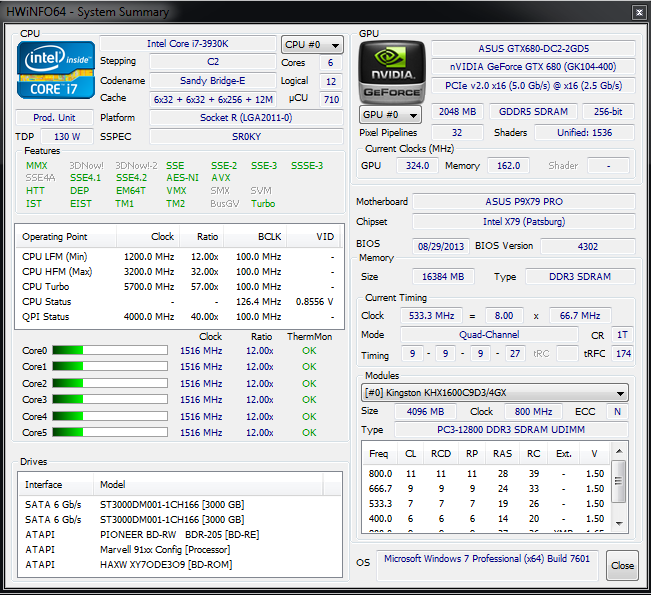
Task: Click the Core0 usage bar
Action: tap(110, 350)
